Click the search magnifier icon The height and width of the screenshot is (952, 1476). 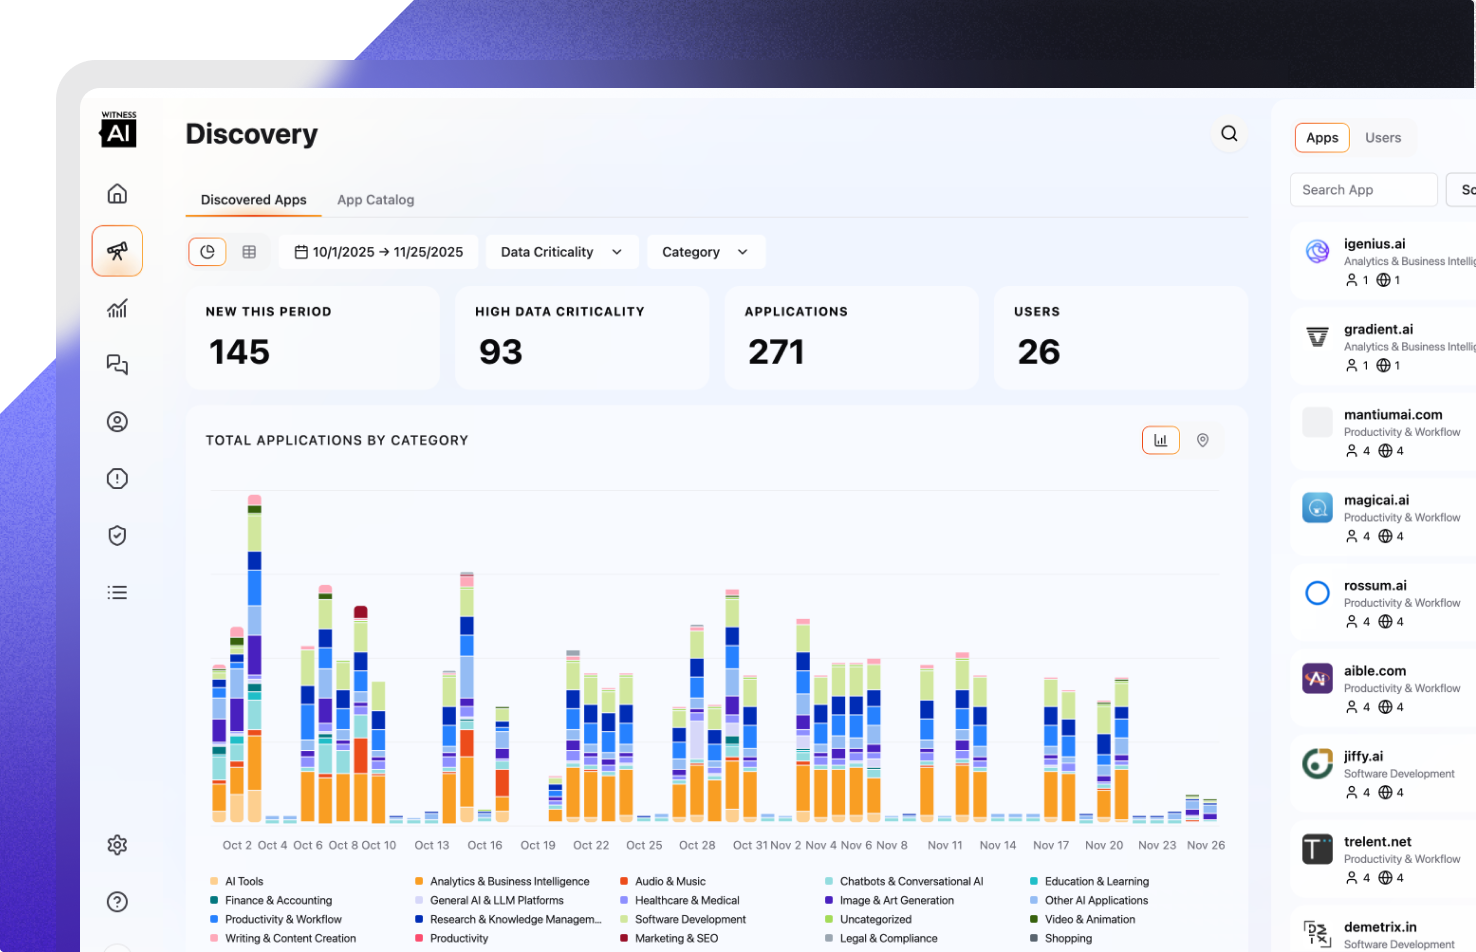click(1229, 134)
